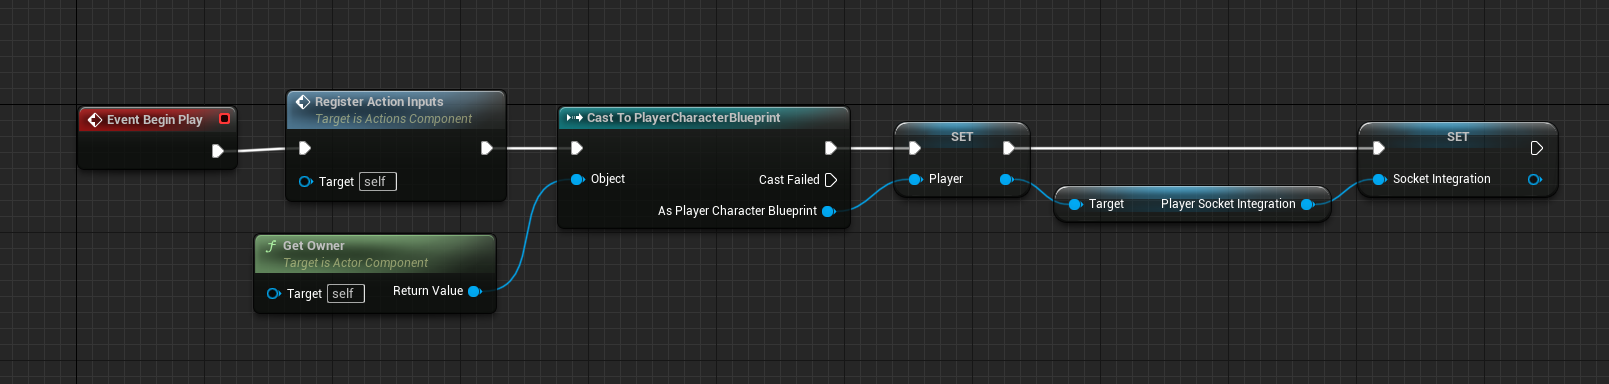Select the Event Begin Play node title
This screenshot has width=1609, height=384.
click(x=155, y=120)
